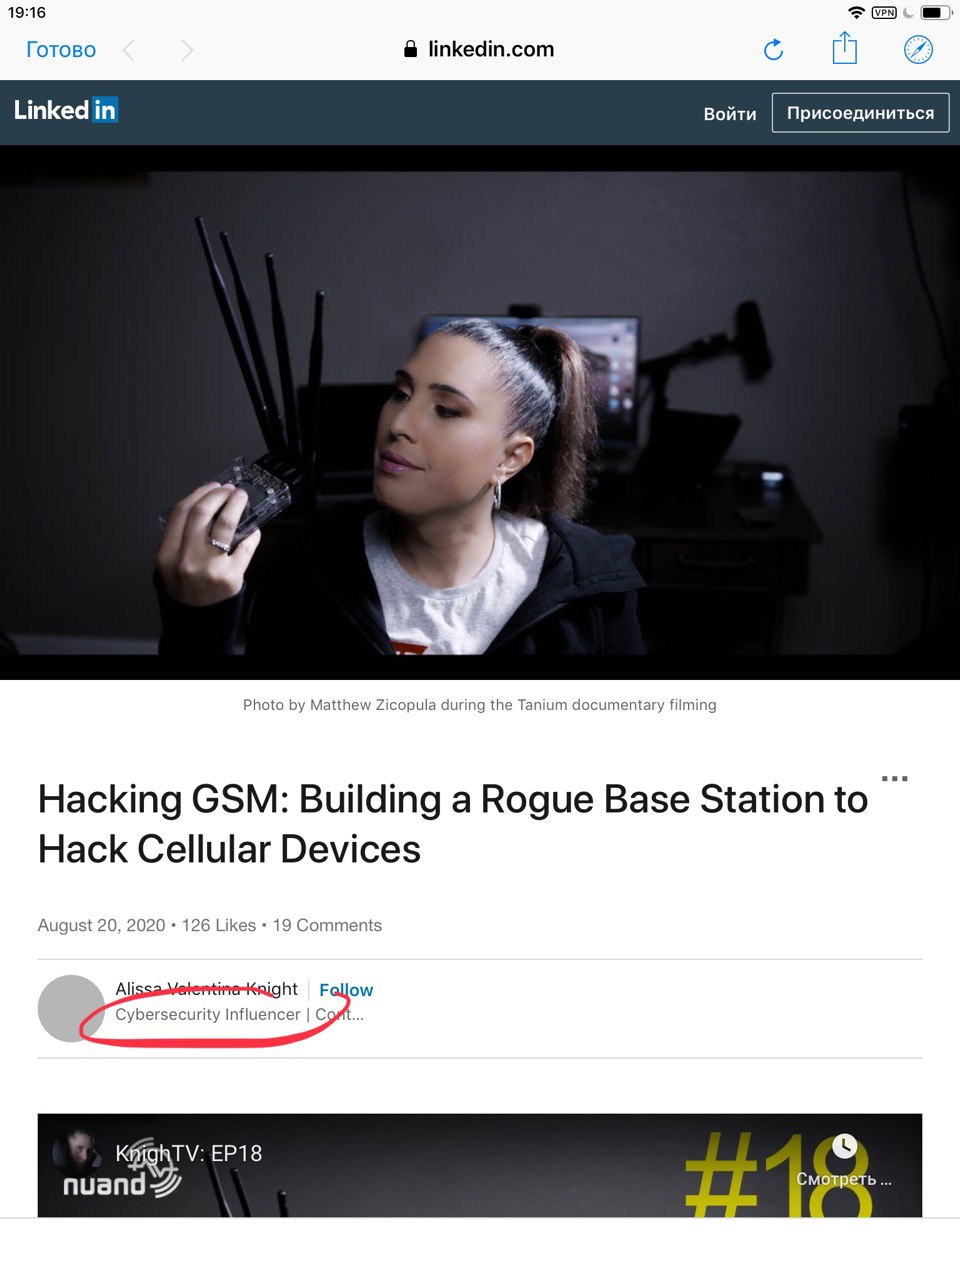Screen dimensions: 960x1280
Task: Open the article three-dots options menu
Action: click(894, 778)
